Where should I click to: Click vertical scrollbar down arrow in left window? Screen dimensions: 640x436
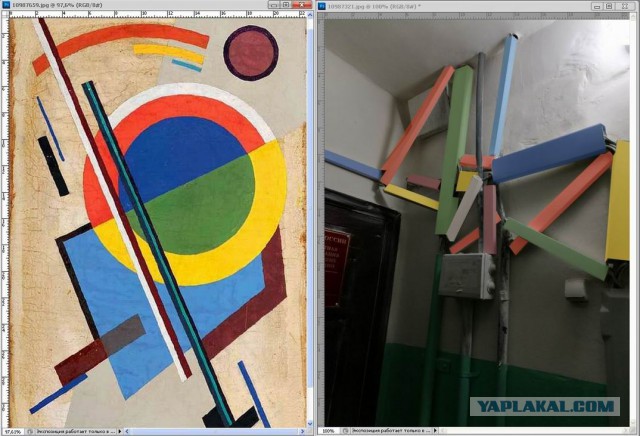[x=309, y=424]
